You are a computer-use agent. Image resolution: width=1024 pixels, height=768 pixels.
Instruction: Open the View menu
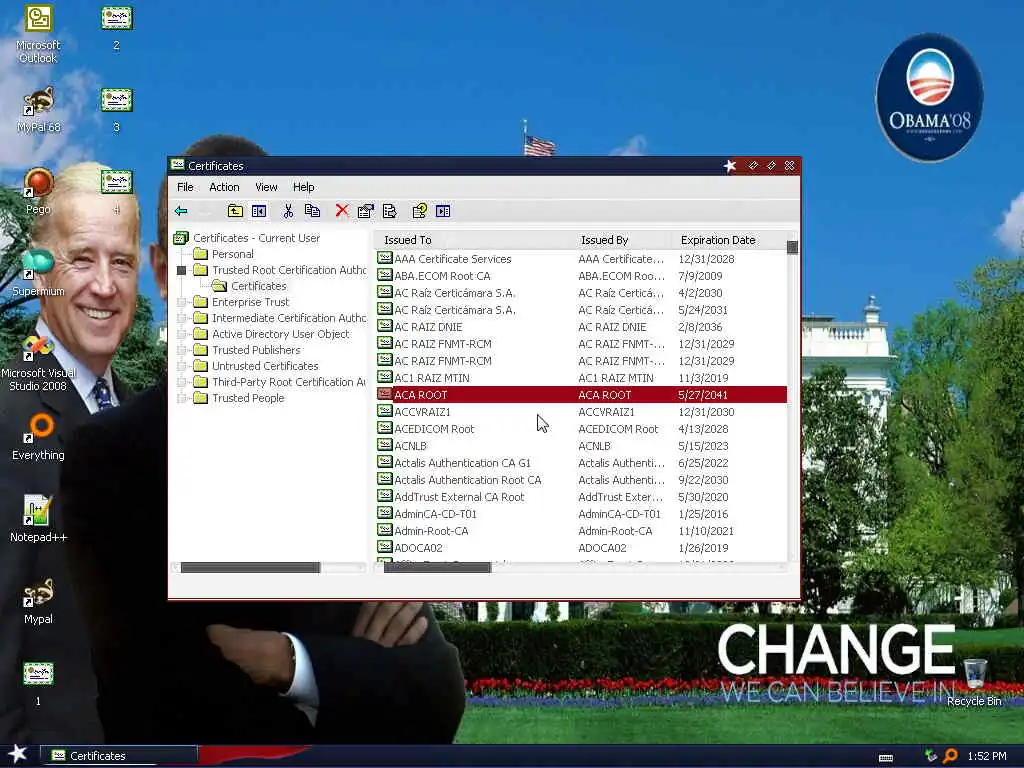266,187
